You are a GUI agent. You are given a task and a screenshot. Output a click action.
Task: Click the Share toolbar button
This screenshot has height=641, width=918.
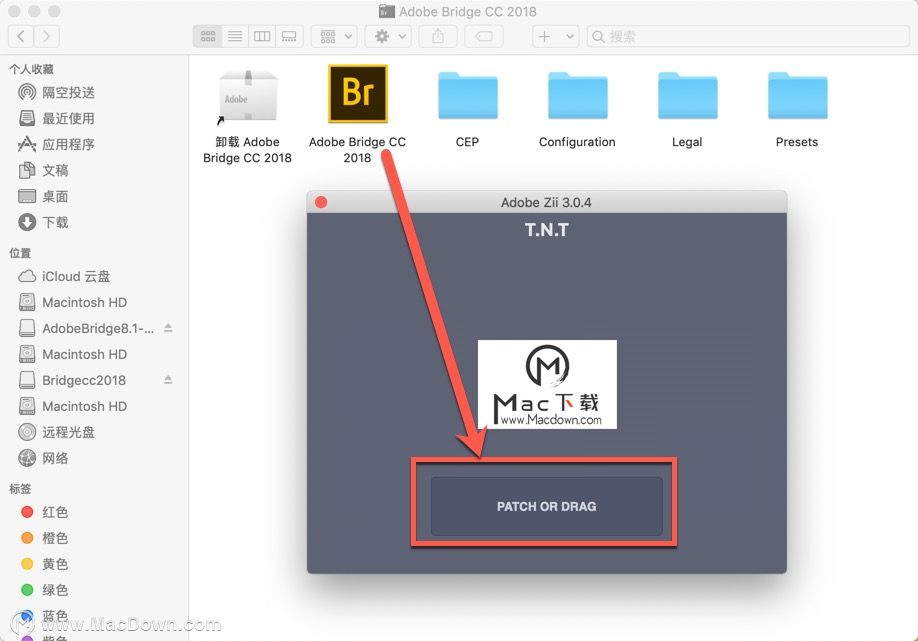438,36
